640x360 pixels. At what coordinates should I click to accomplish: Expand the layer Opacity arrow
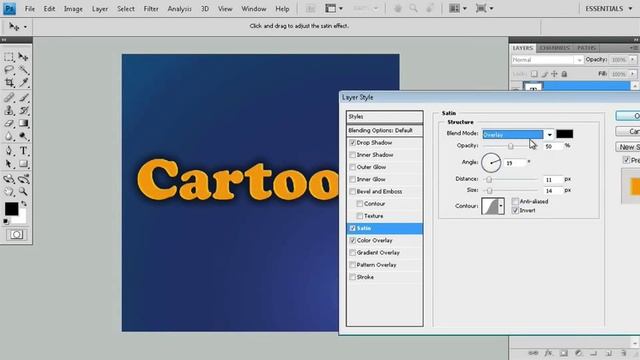(x=633, y=60)
